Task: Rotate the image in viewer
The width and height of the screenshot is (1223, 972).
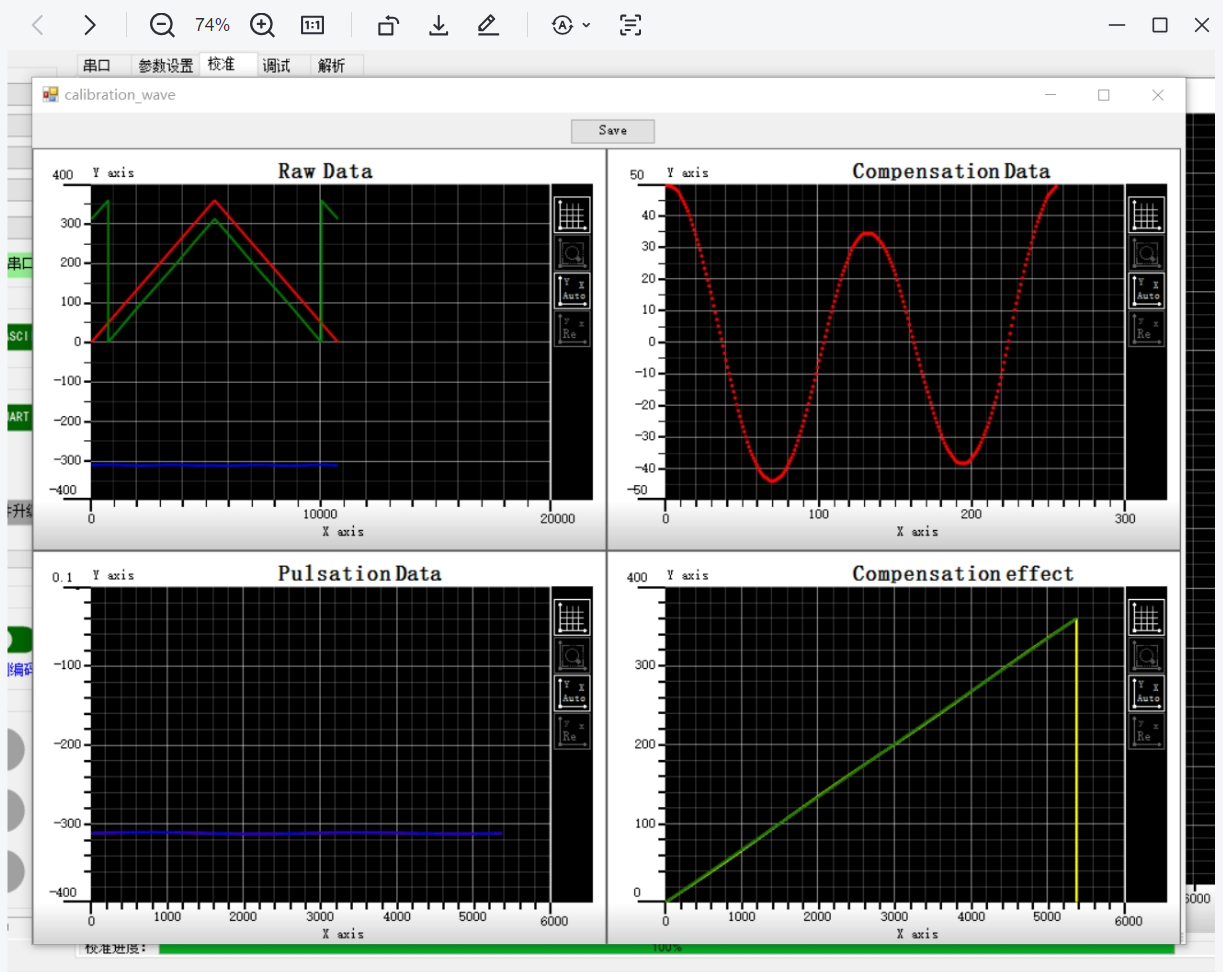Action: click(x=388, y=25)
